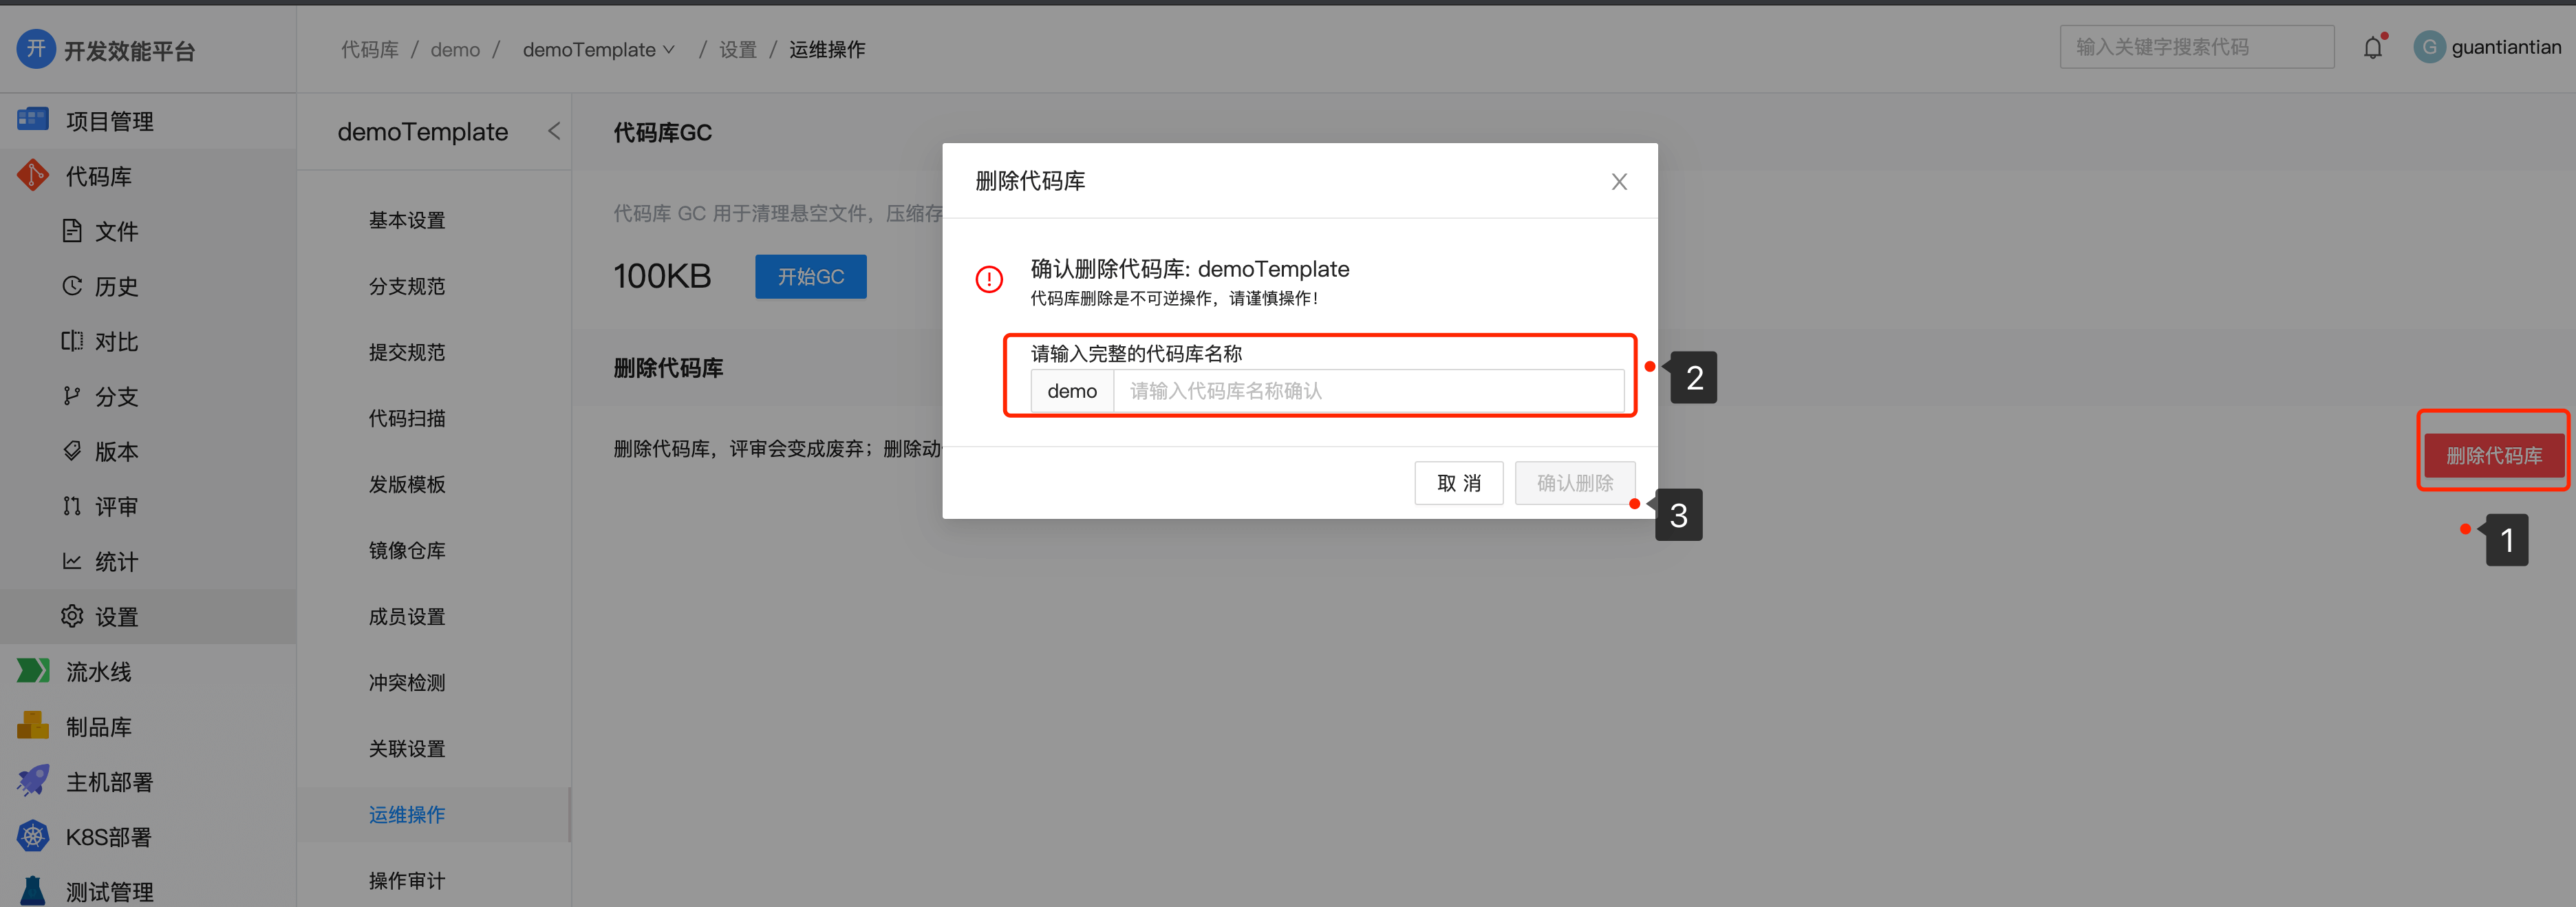Click the 测试管理 flask icon
Screen dimensions: 2576x907
coord(33,891)
